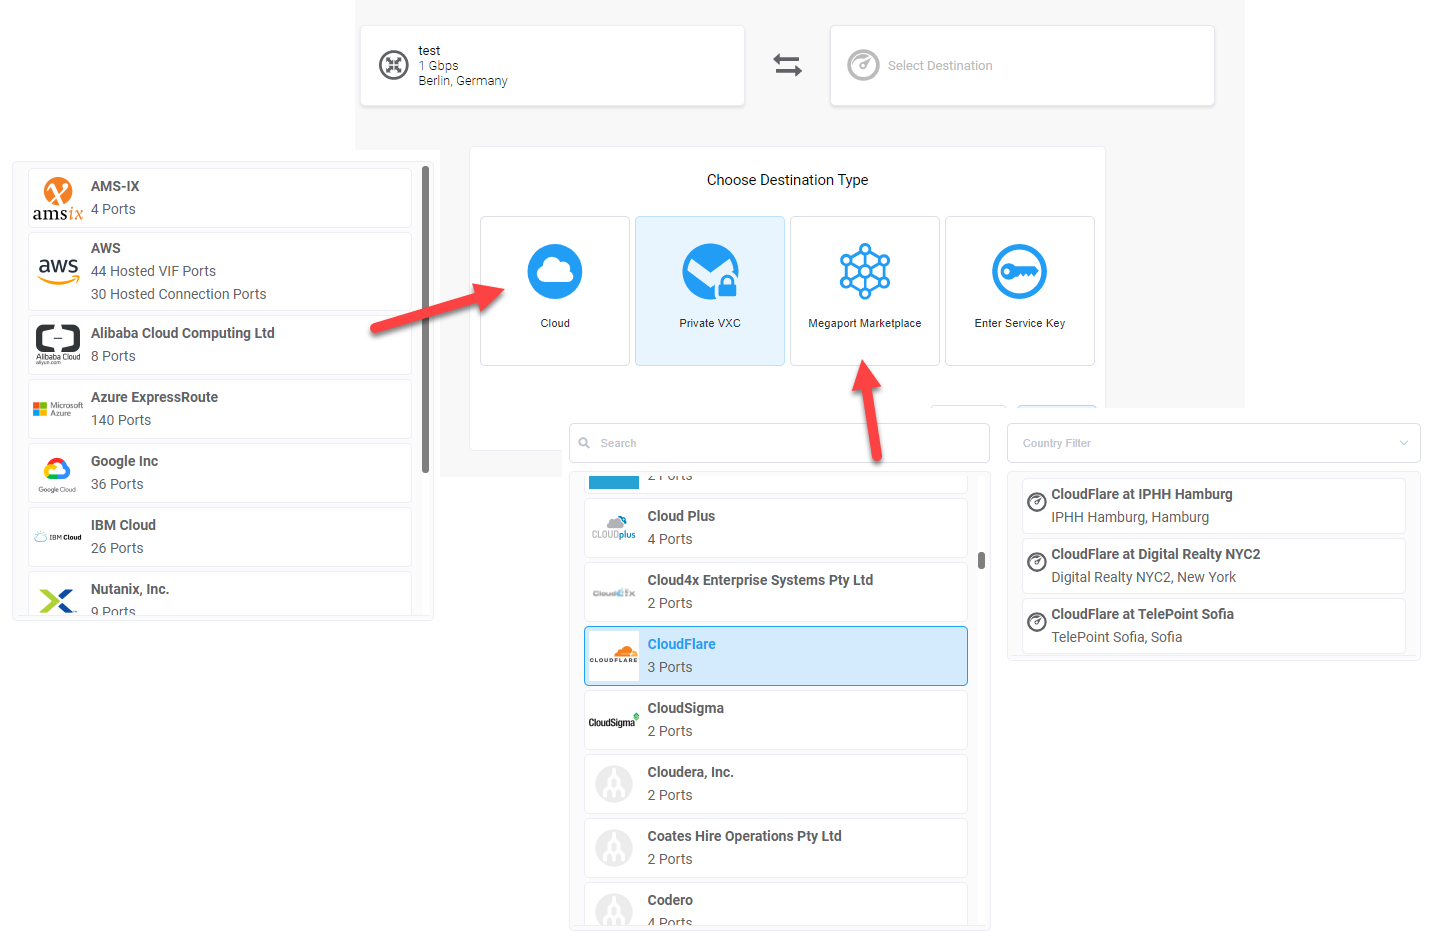Open the Country Filter dropdown
The height and width of the screenshot is (949, 1430).
(x=1214, y=443)
